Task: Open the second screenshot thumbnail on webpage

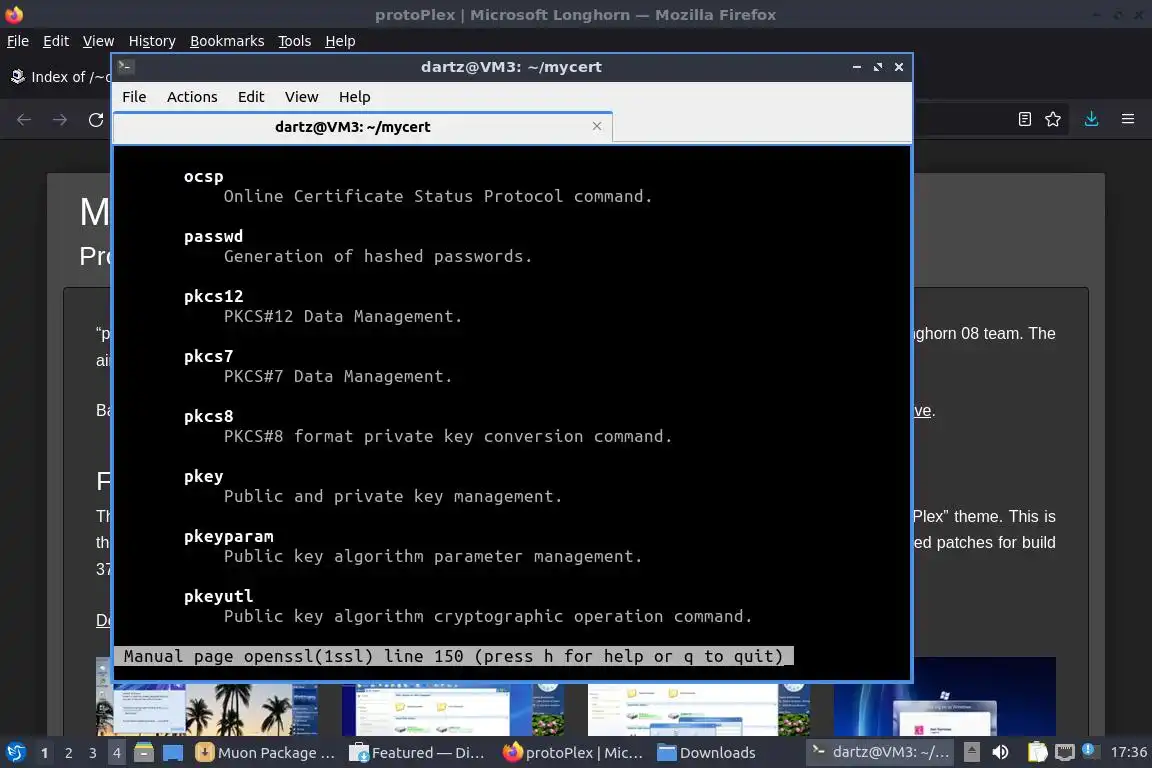Action: click(453, 709)
